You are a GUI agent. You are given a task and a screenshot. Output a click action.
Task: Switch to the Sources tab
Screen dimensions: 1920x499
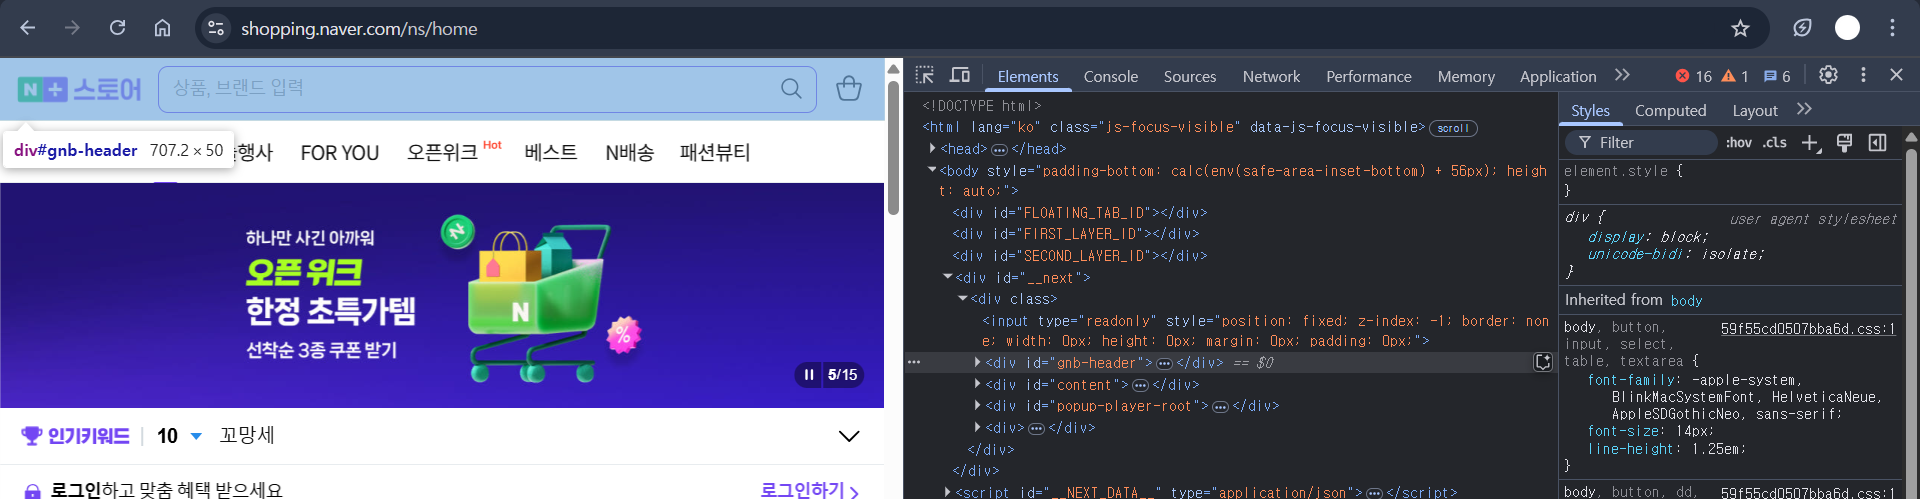pos(1190,76)
